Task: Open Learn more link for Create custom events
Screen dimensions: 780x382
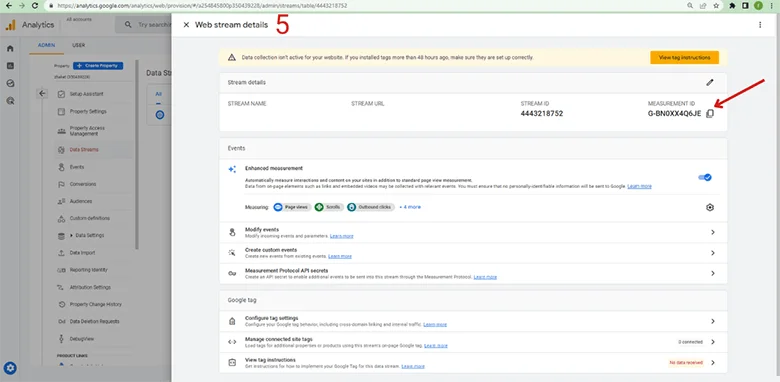Action: pyautogui.click(x=340, y=256)
